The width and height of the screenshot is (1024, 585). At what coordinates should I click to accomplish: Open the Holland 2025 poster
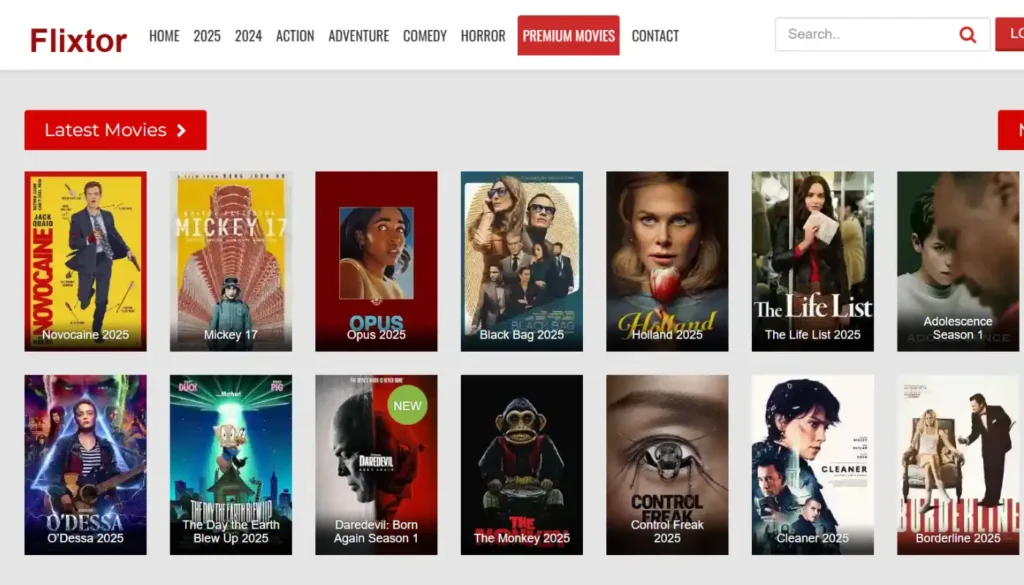pyautogui.click(x=667, y=261)
